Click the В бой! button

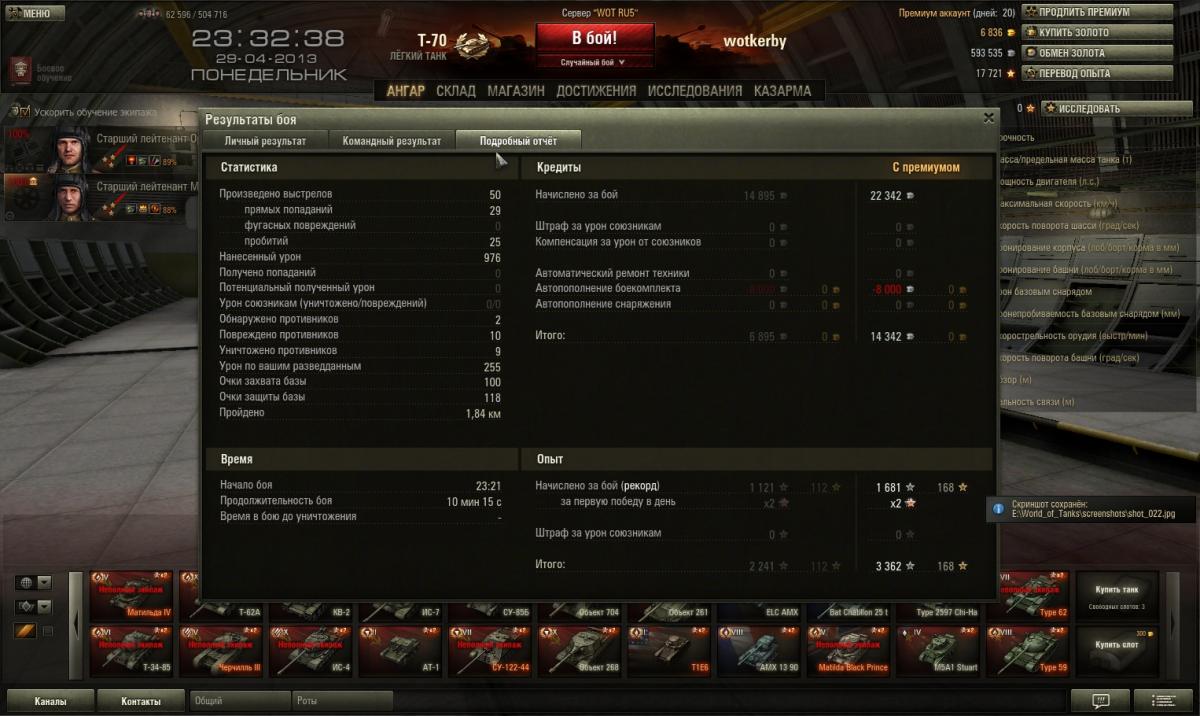coord(594,38)
